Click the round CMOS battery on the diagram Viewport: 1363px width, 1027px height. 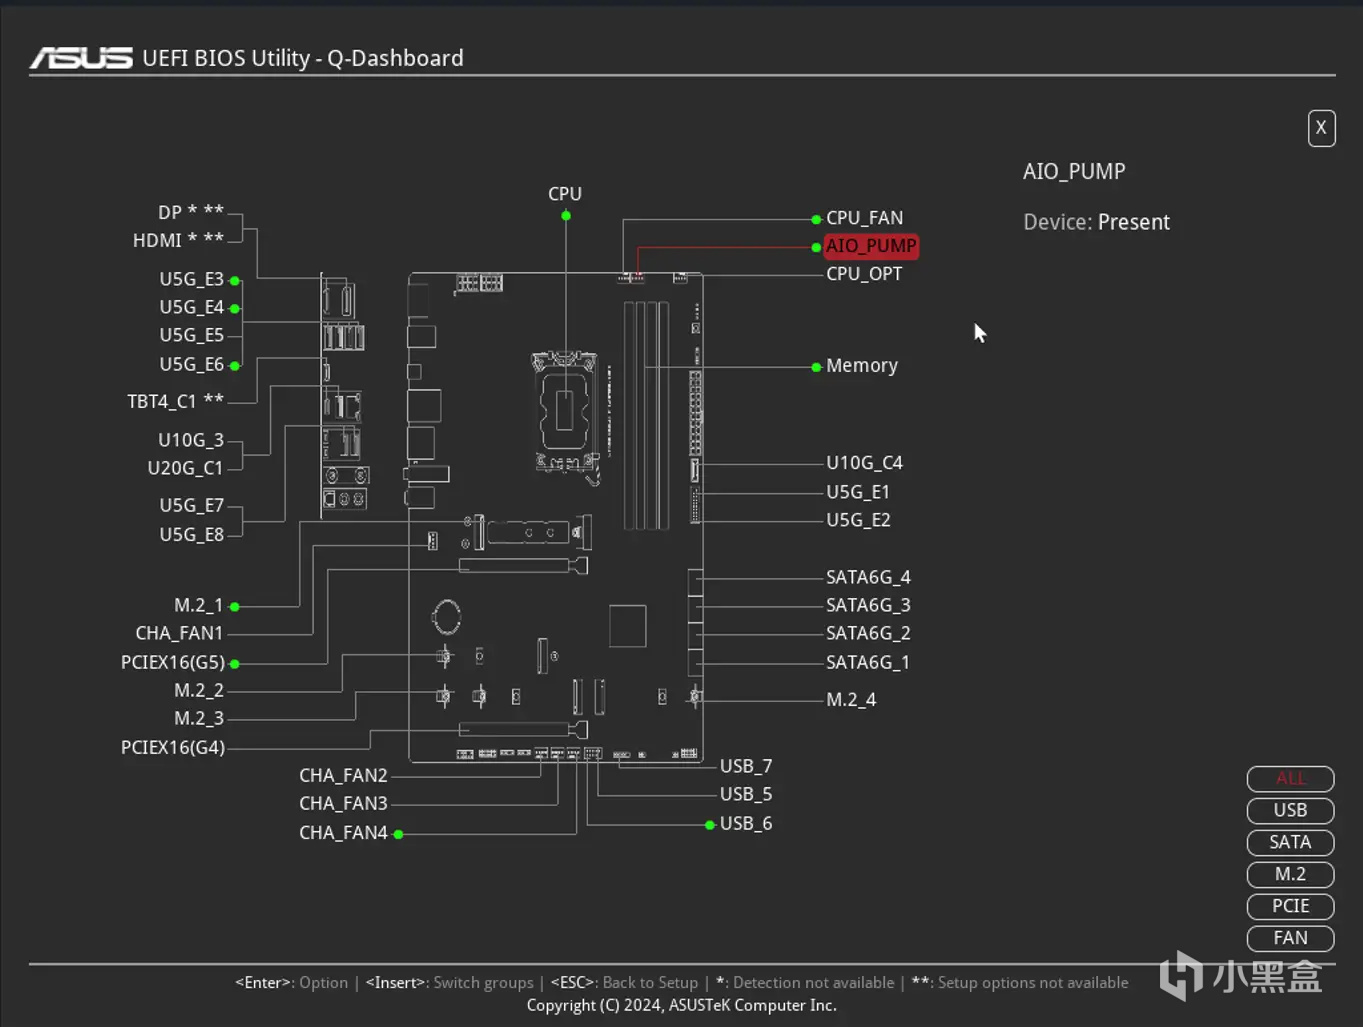click(x=446, y=617)
